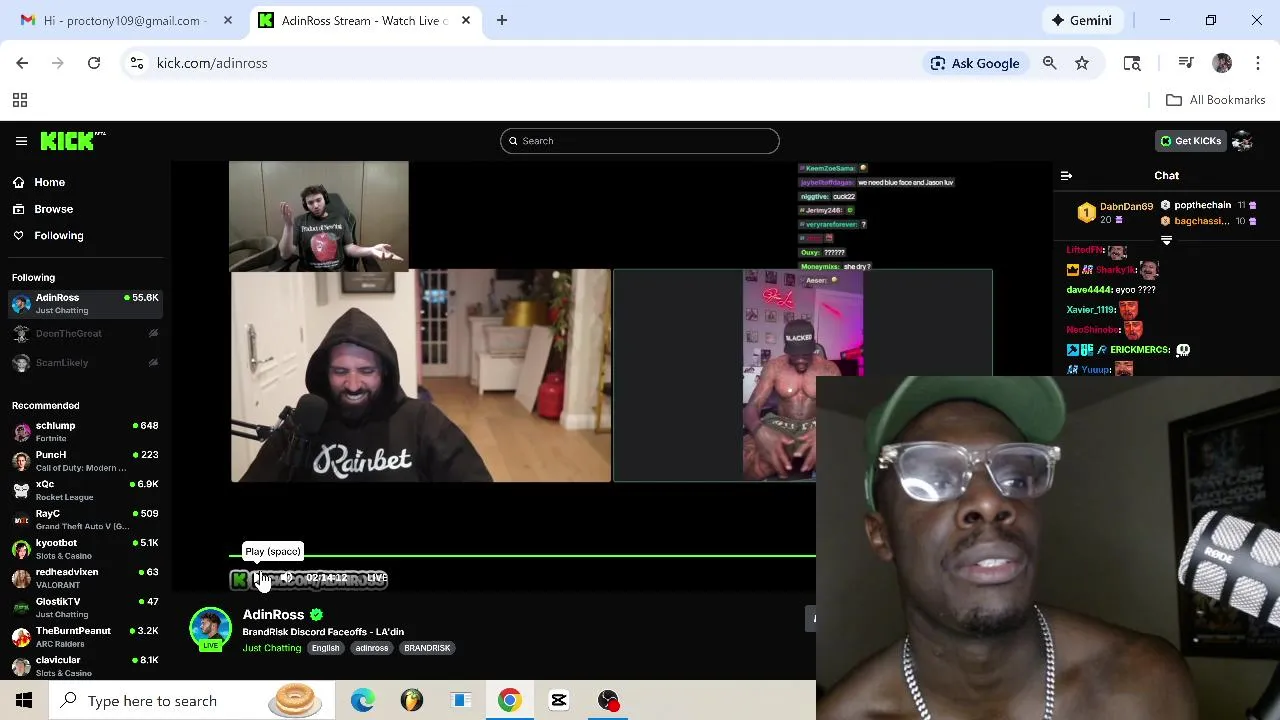Switch to the Gmail tab
The image size is (1280, 720).
[125, 20]
